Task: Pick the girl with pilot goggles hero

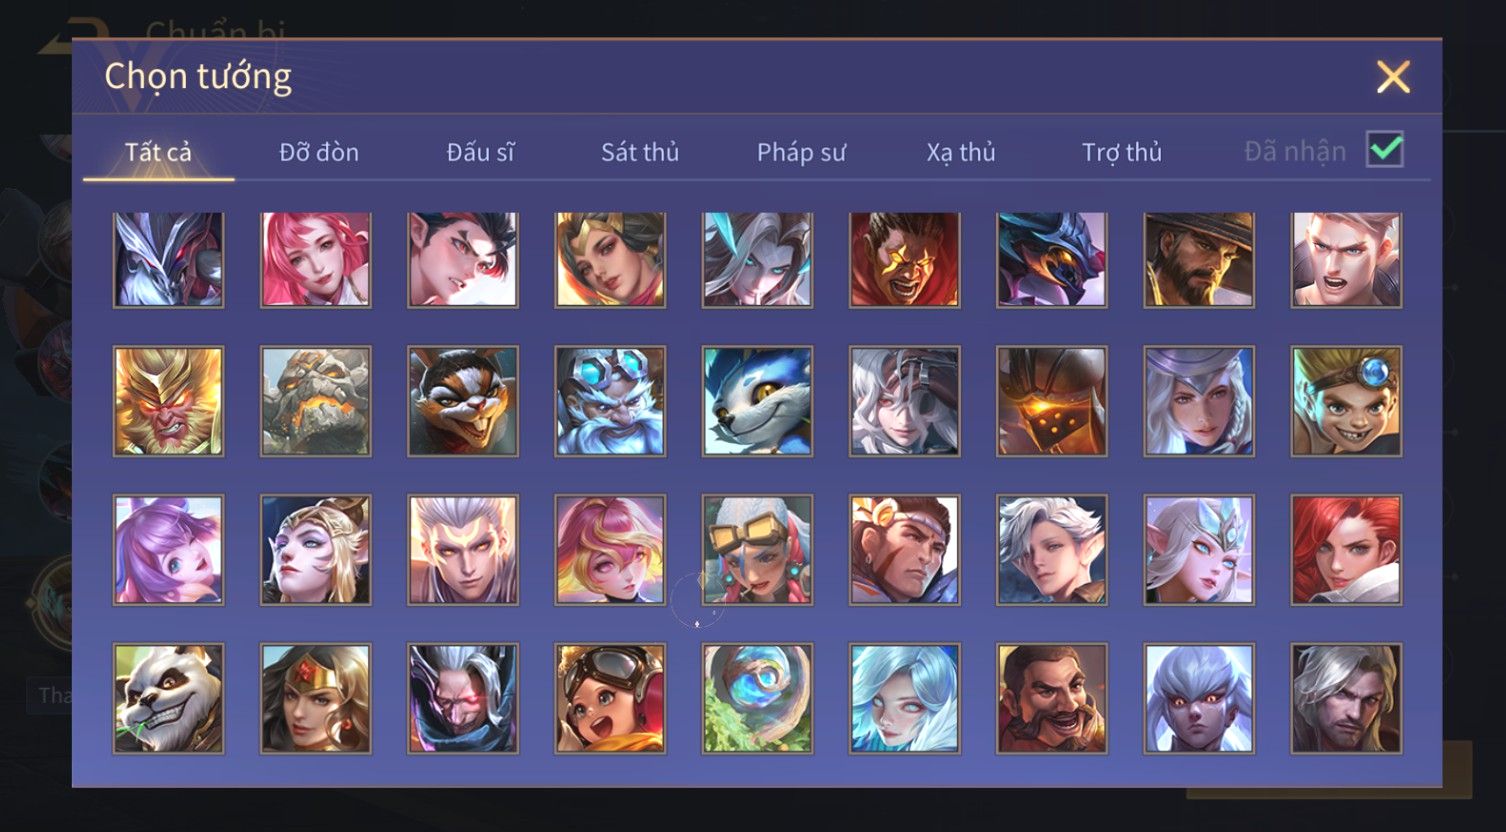Action: click(x=610, y=698)
